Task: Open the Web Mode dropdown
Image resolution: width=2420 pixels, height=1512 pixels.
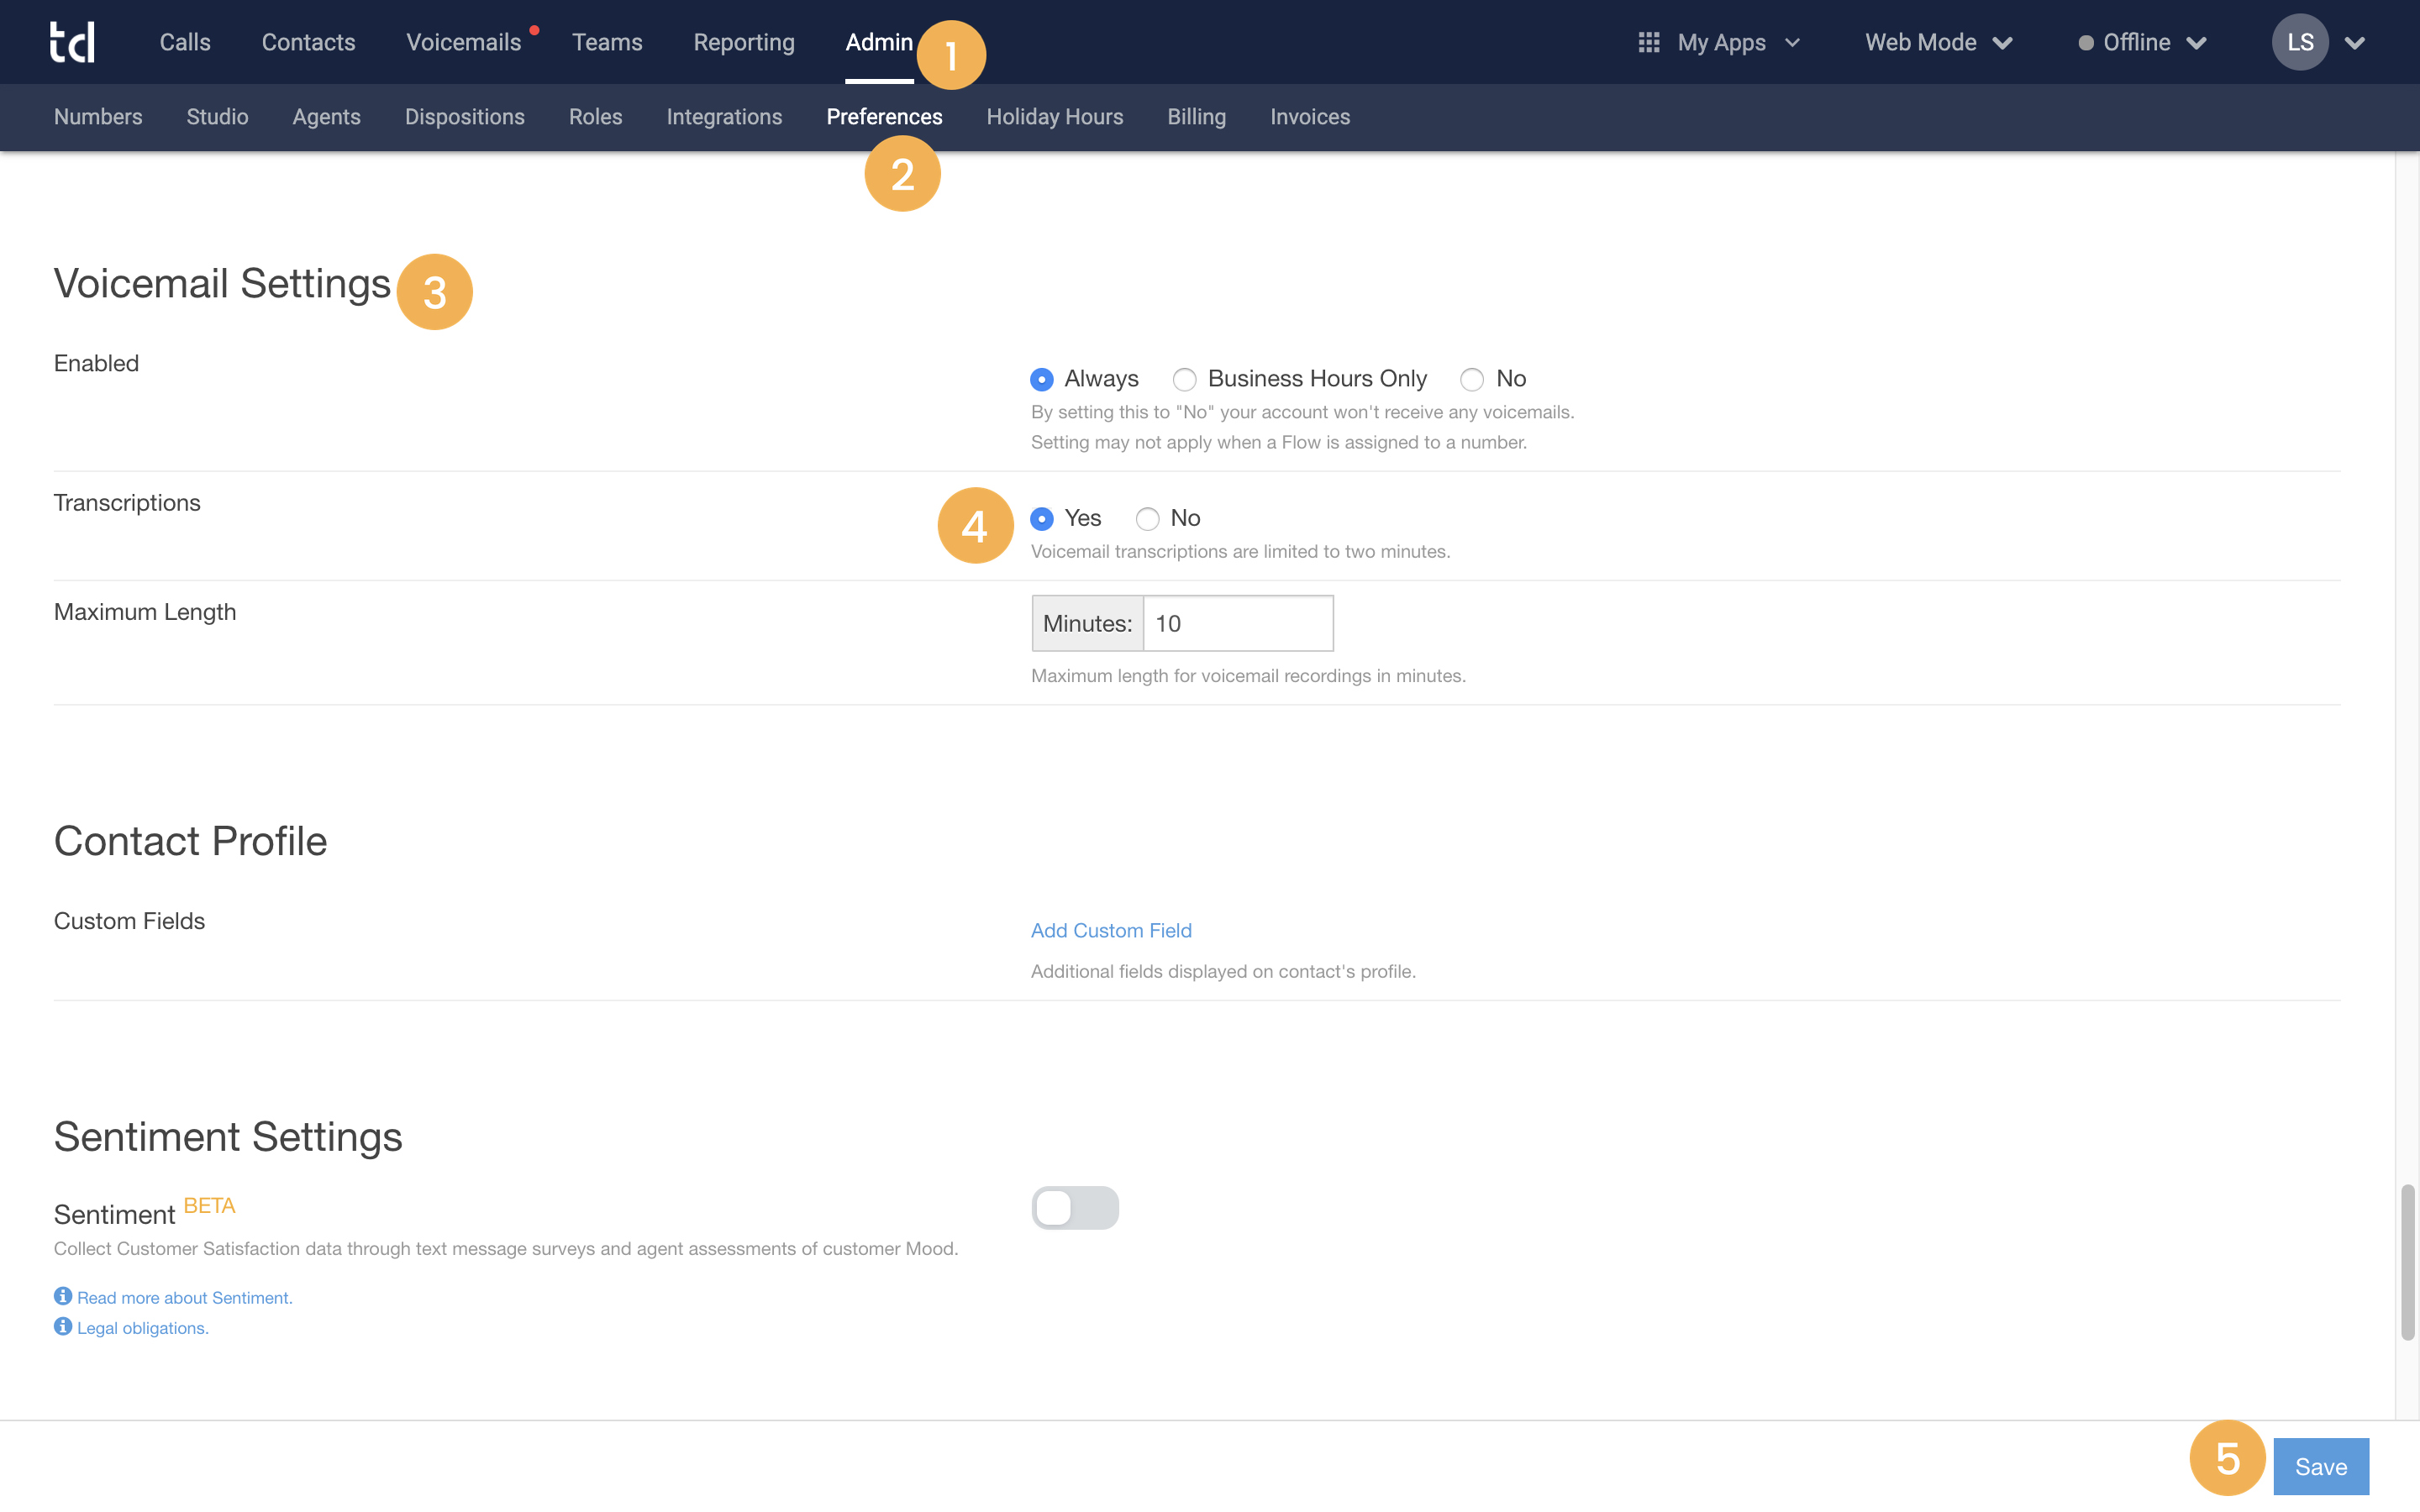Action: 1938,42
